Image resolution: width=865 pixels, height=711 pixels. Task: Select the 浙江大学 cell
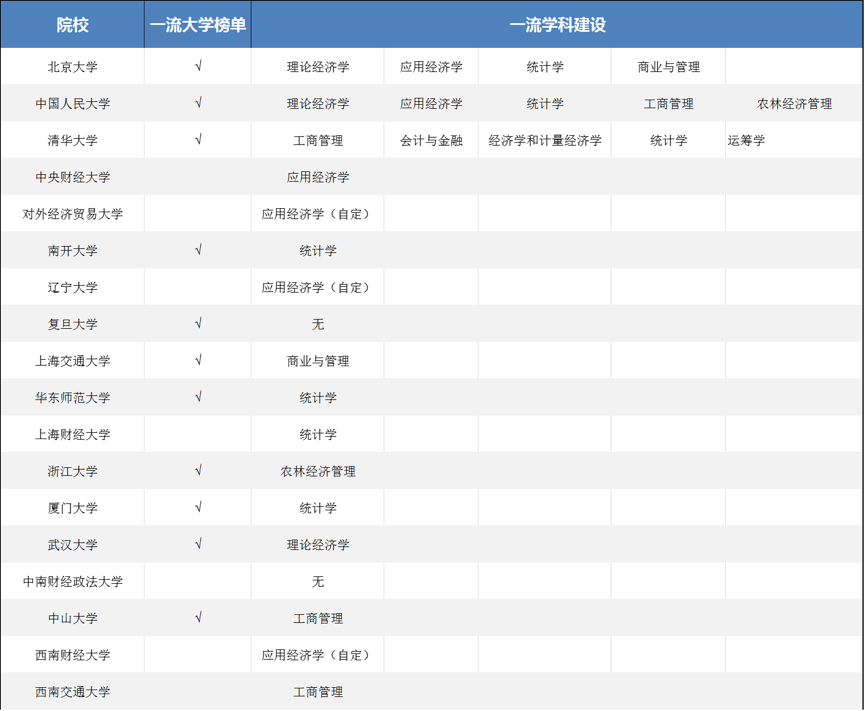[72, 471]
